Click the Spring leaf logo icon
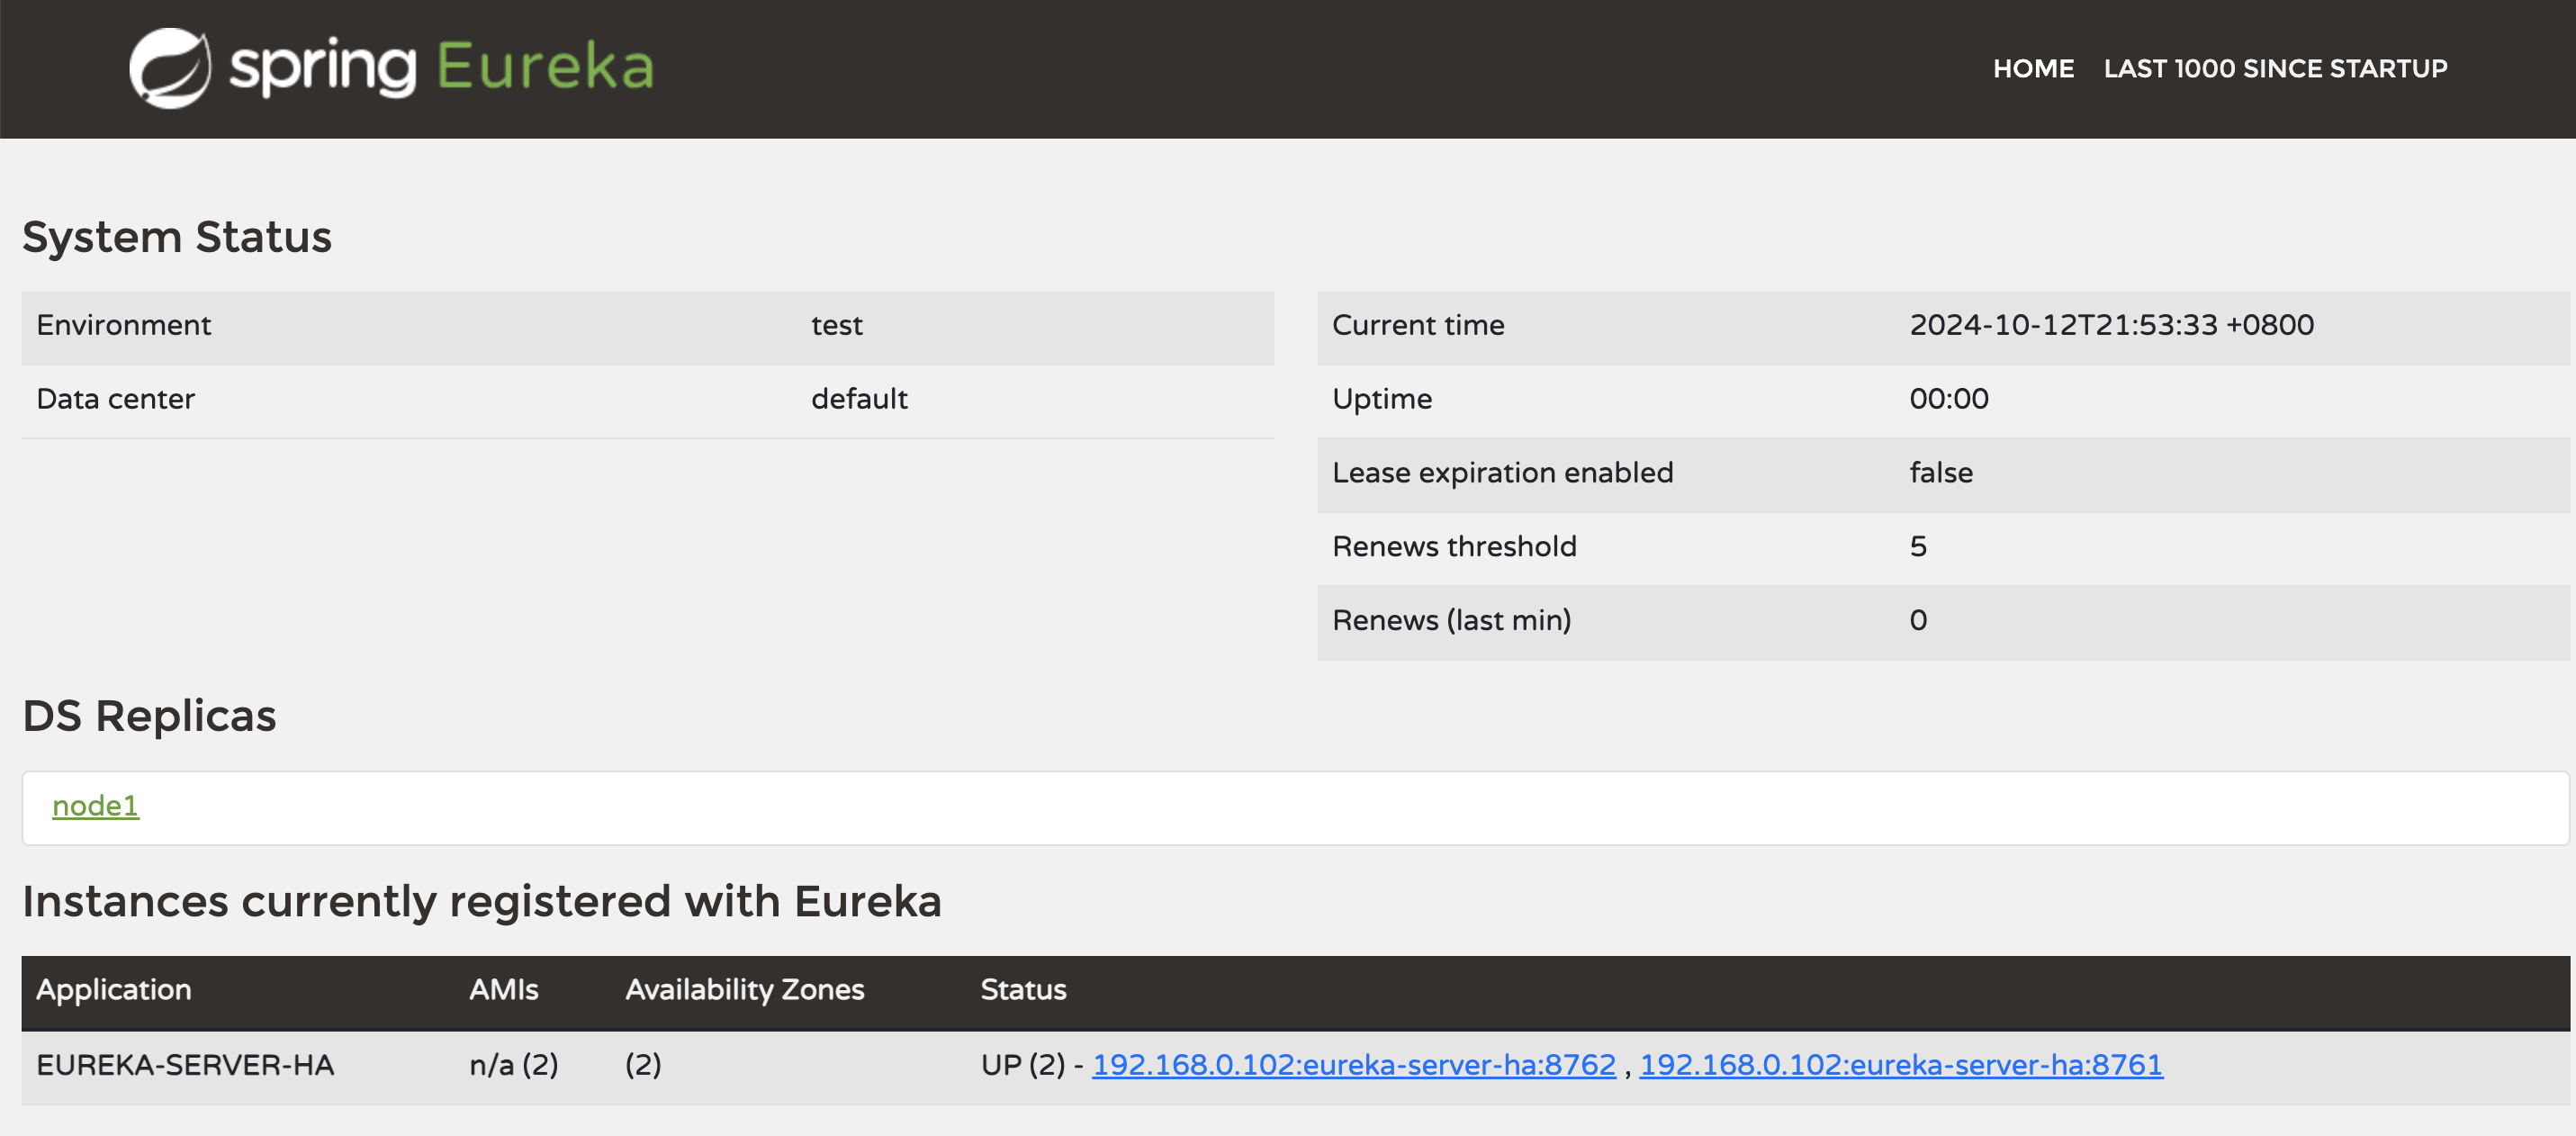This screenshot has height=1136, width=2576. click(169, 68)
